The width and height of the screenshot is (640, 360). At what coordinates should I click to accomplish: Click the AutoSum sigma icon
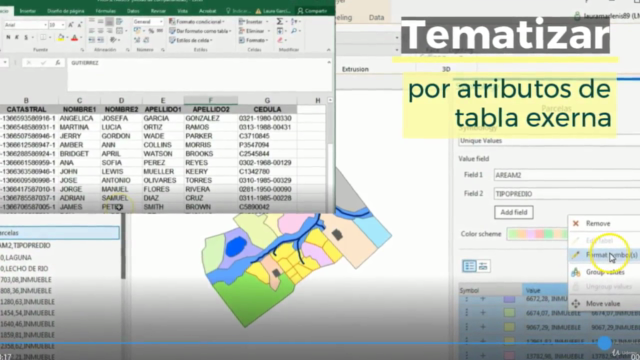[x=280, y=21]
